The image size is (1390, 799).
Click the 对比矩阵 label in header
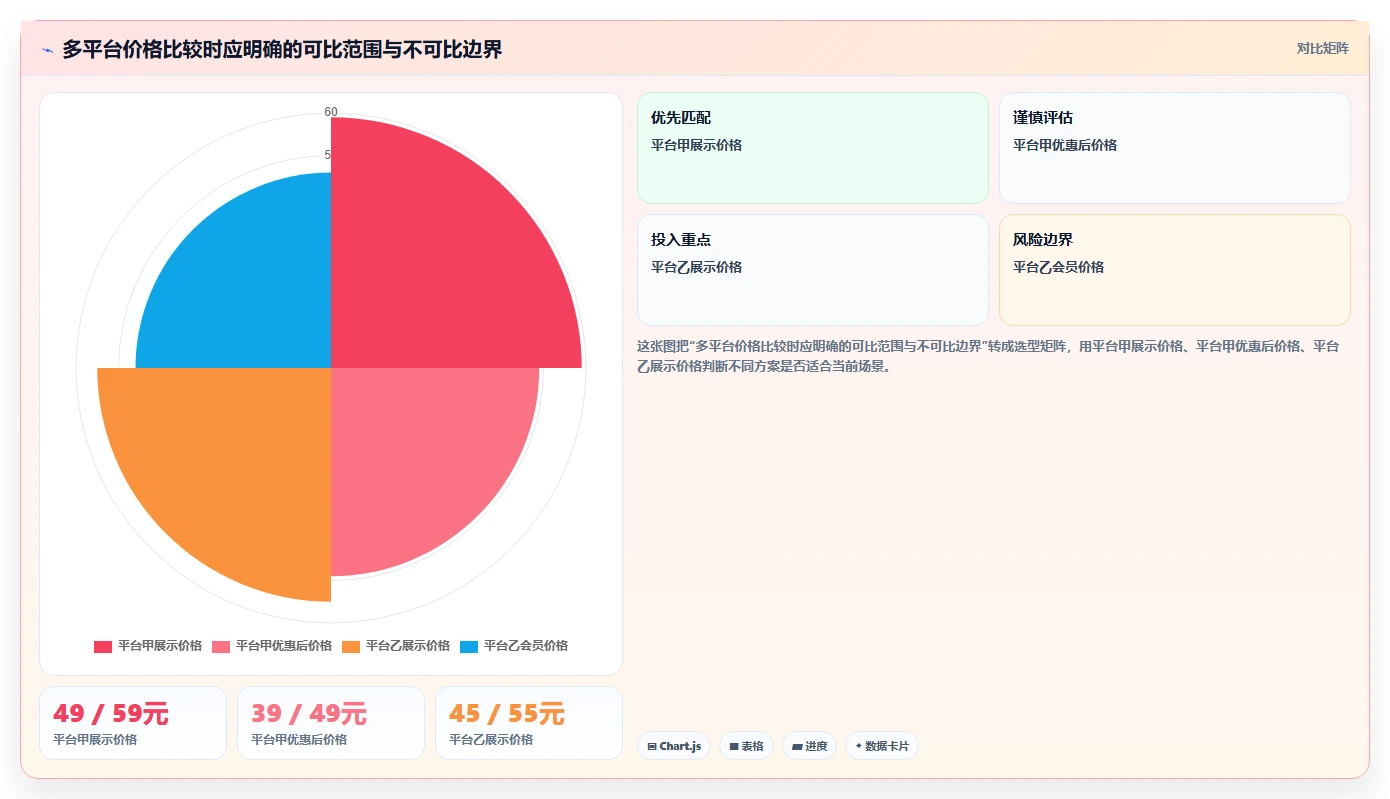[x=1322, y=49]
